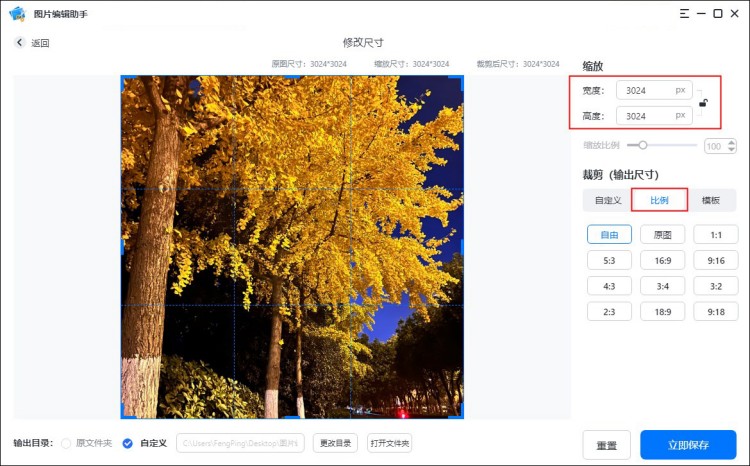Open the title bar menu icon
This screenshot has width=750, height=466.
click(684, 13)
